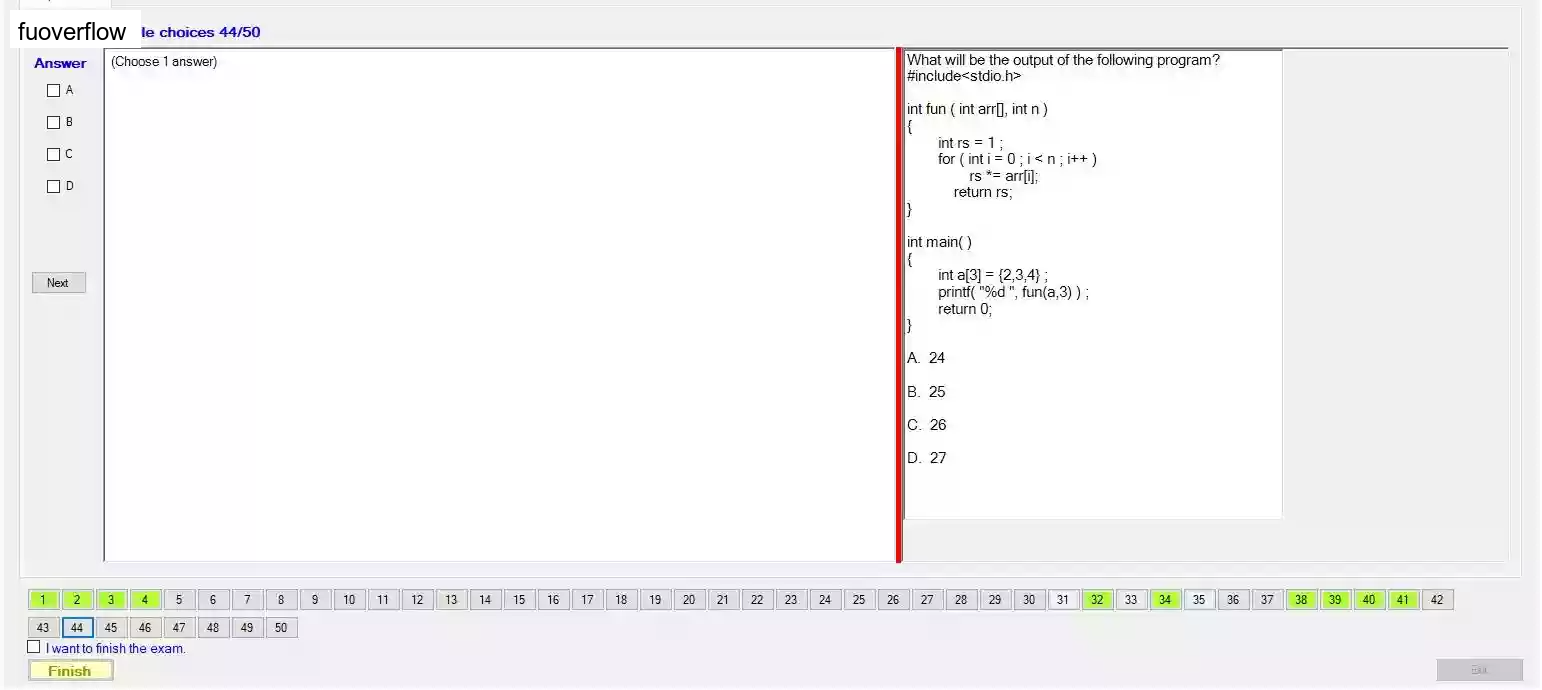Go to question 21

coord(723,600)
